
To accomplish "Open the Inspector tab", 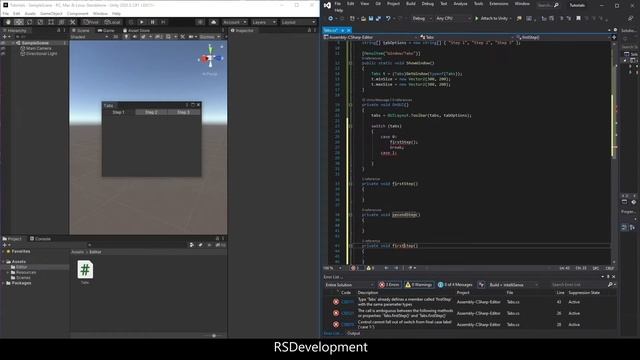I will pyautogui.click(x=242, y=31).
